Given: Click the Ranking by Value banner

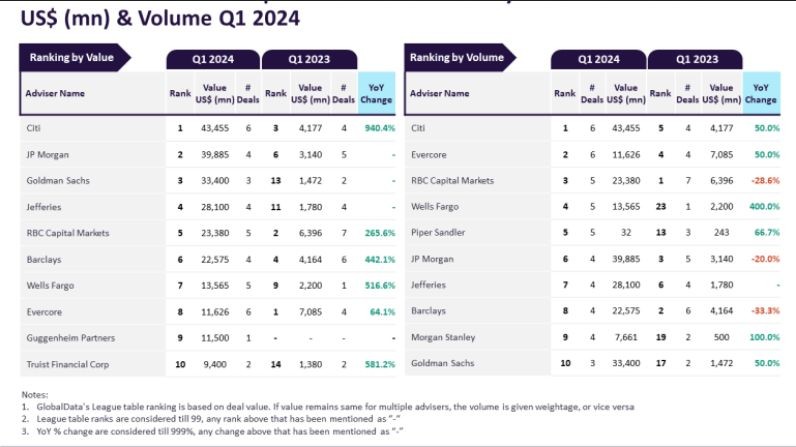Looking at the screenshot, I should [x=72, y=57].
